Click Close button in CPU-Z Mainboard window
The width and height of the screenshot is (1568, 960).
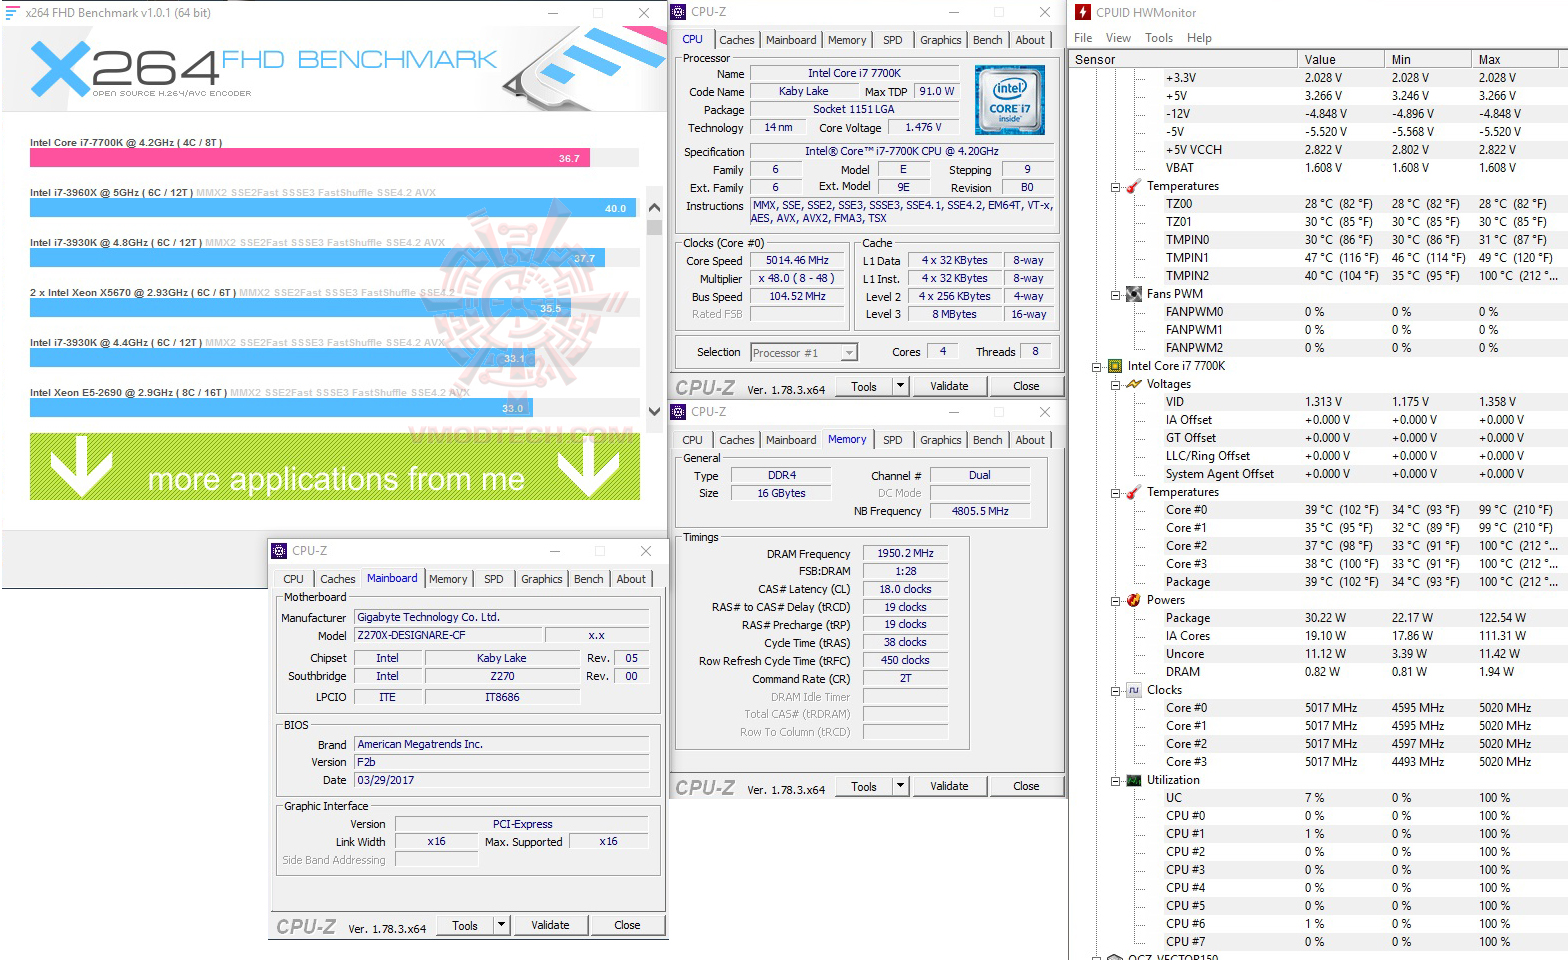click(x=627, y=925)
